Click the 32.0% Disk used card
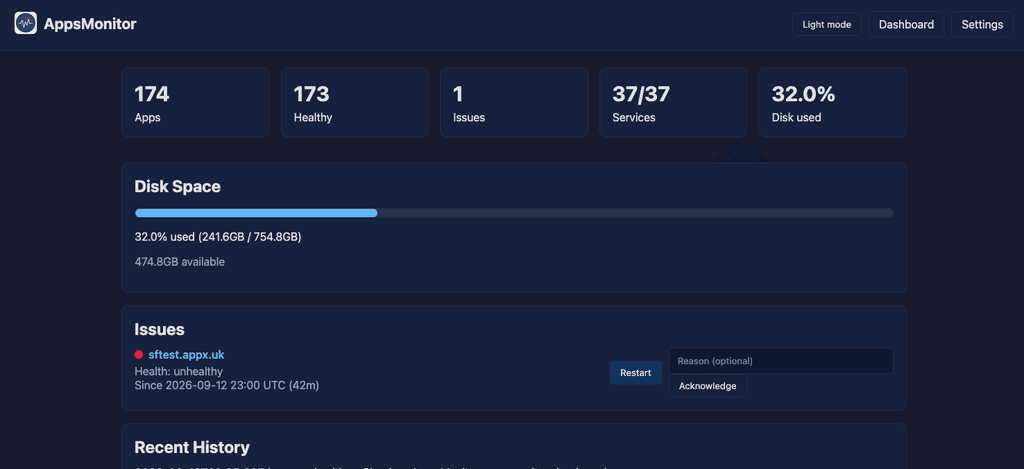 point(832,103)
